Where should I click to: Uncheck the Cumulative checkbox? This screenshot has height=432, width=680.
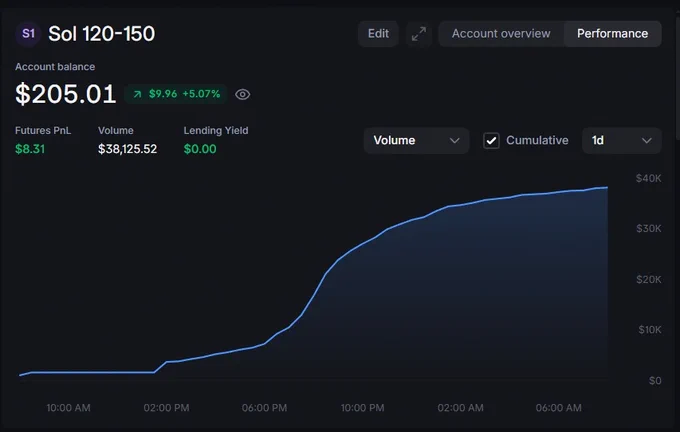click(491, 141)
